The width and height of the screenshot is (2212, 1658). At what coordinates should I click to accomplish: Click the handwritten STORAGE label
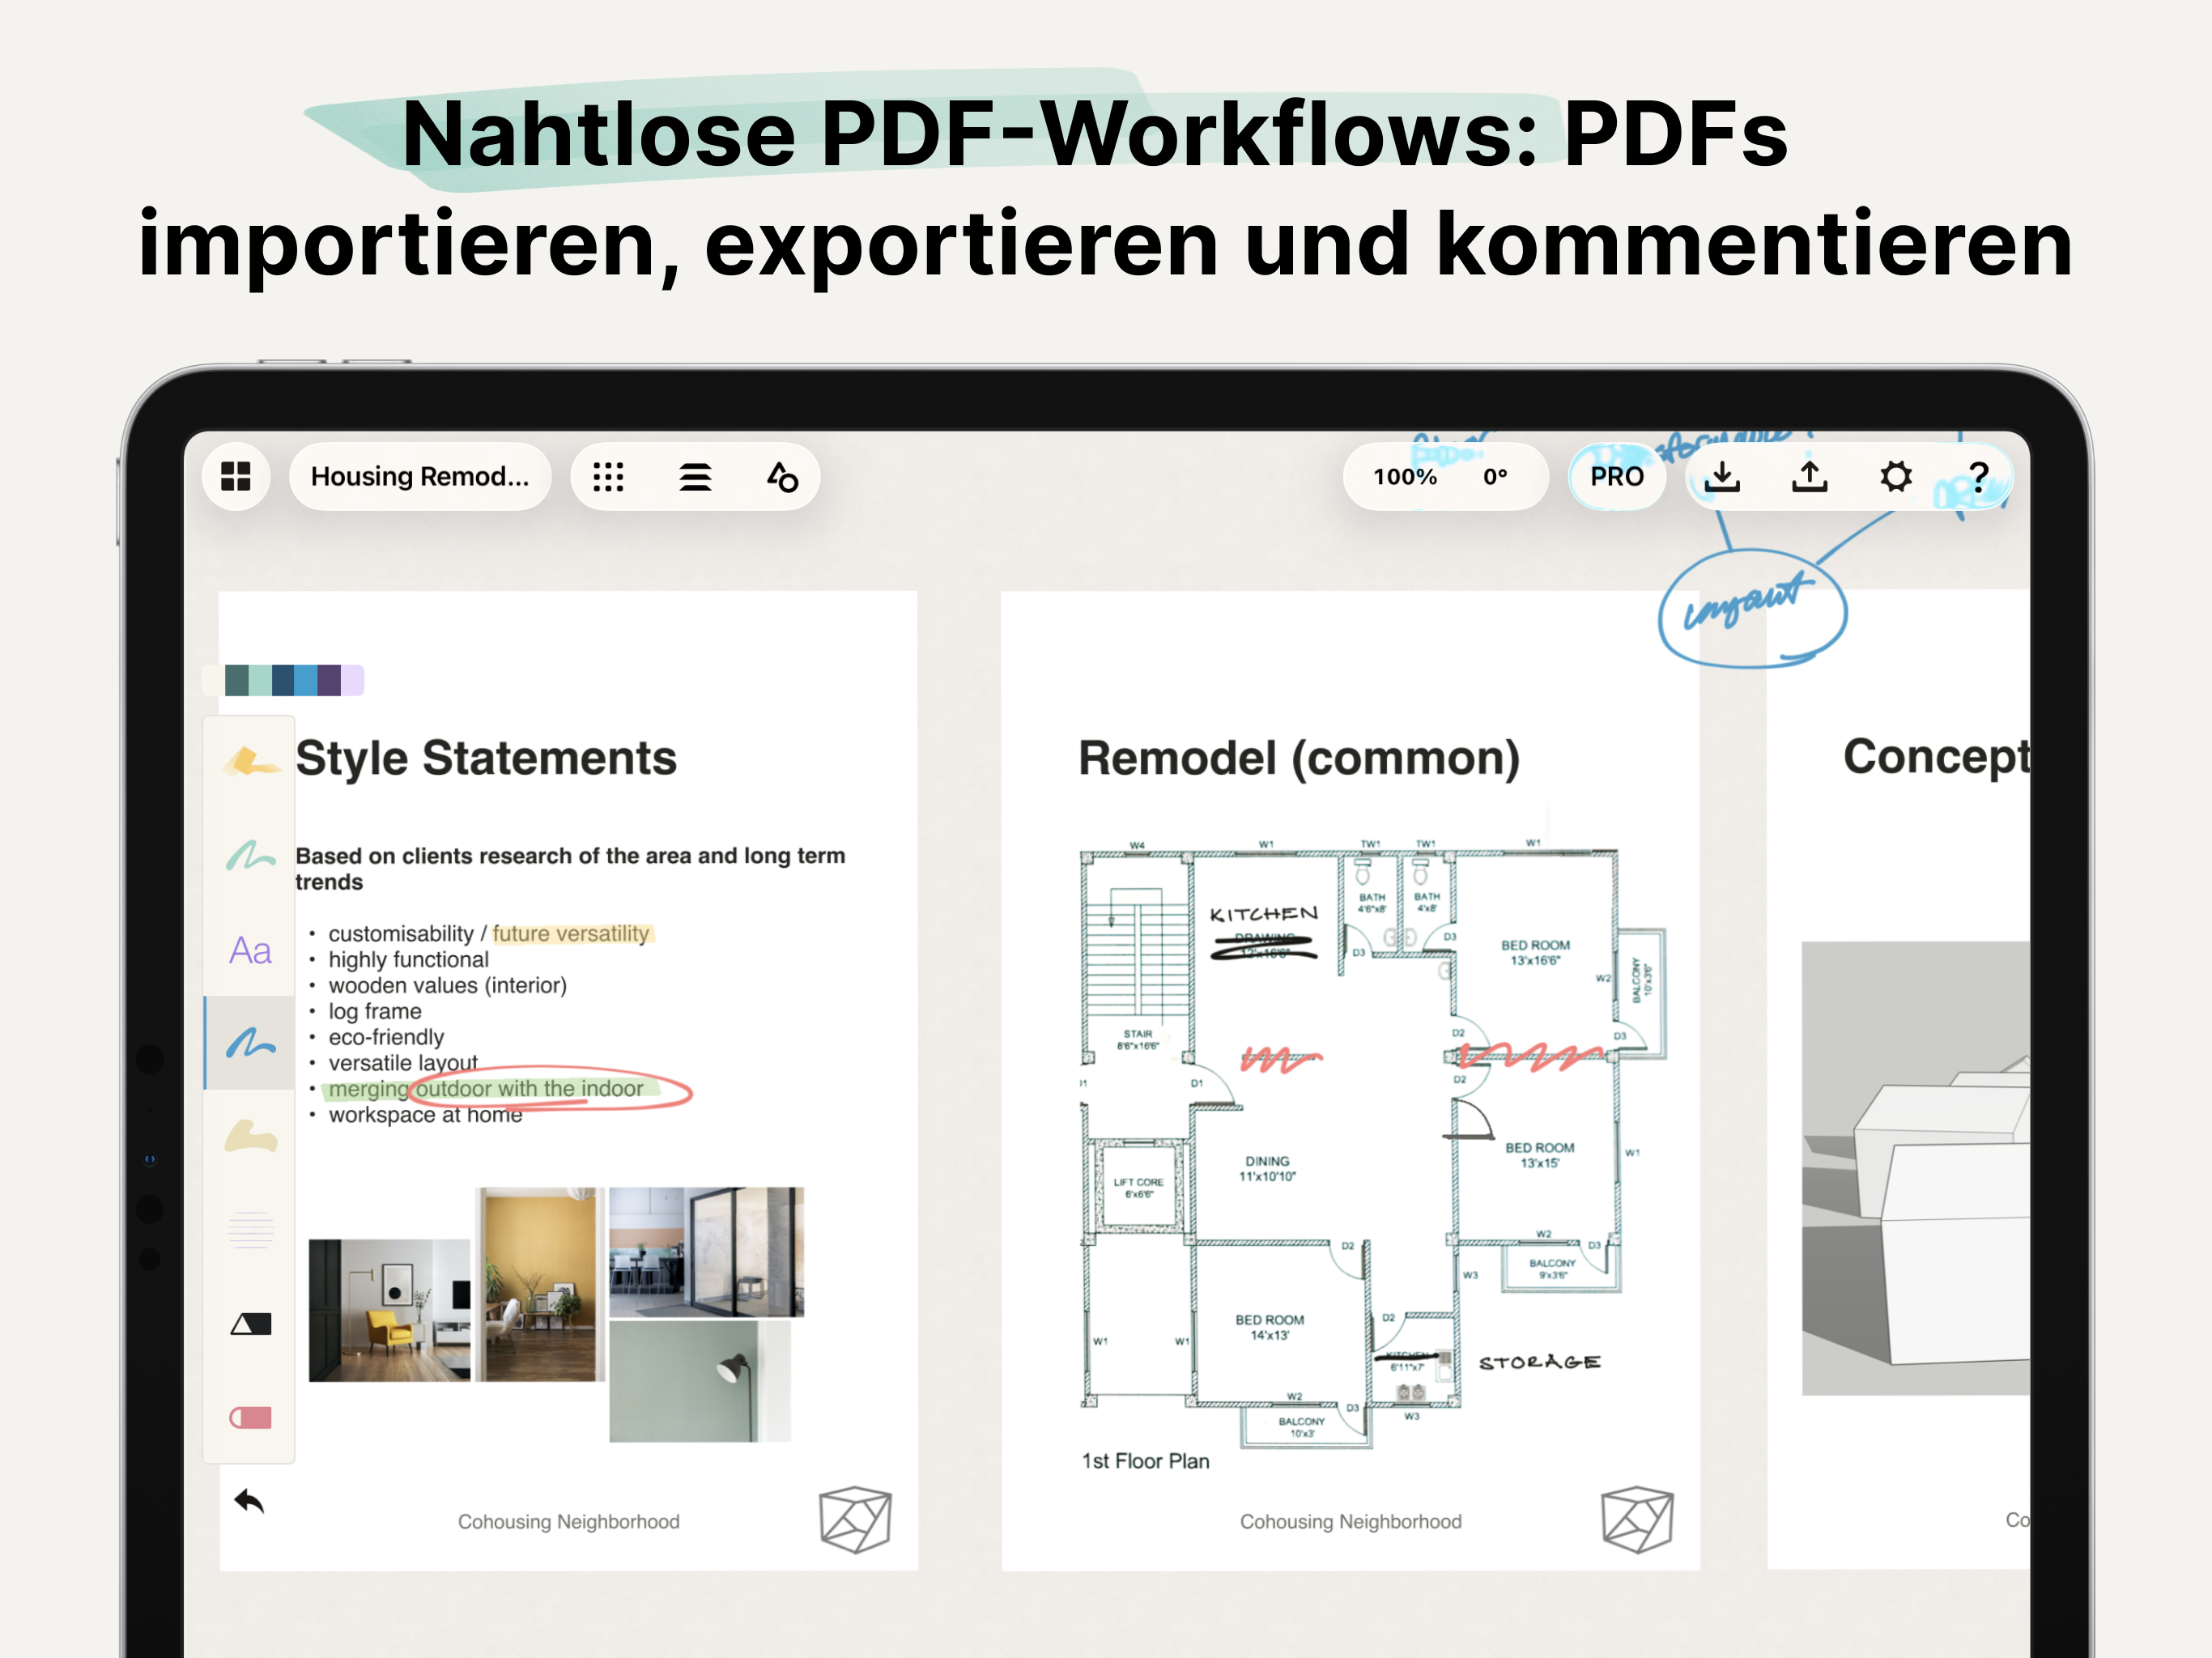click(x=1540, y=1362)
